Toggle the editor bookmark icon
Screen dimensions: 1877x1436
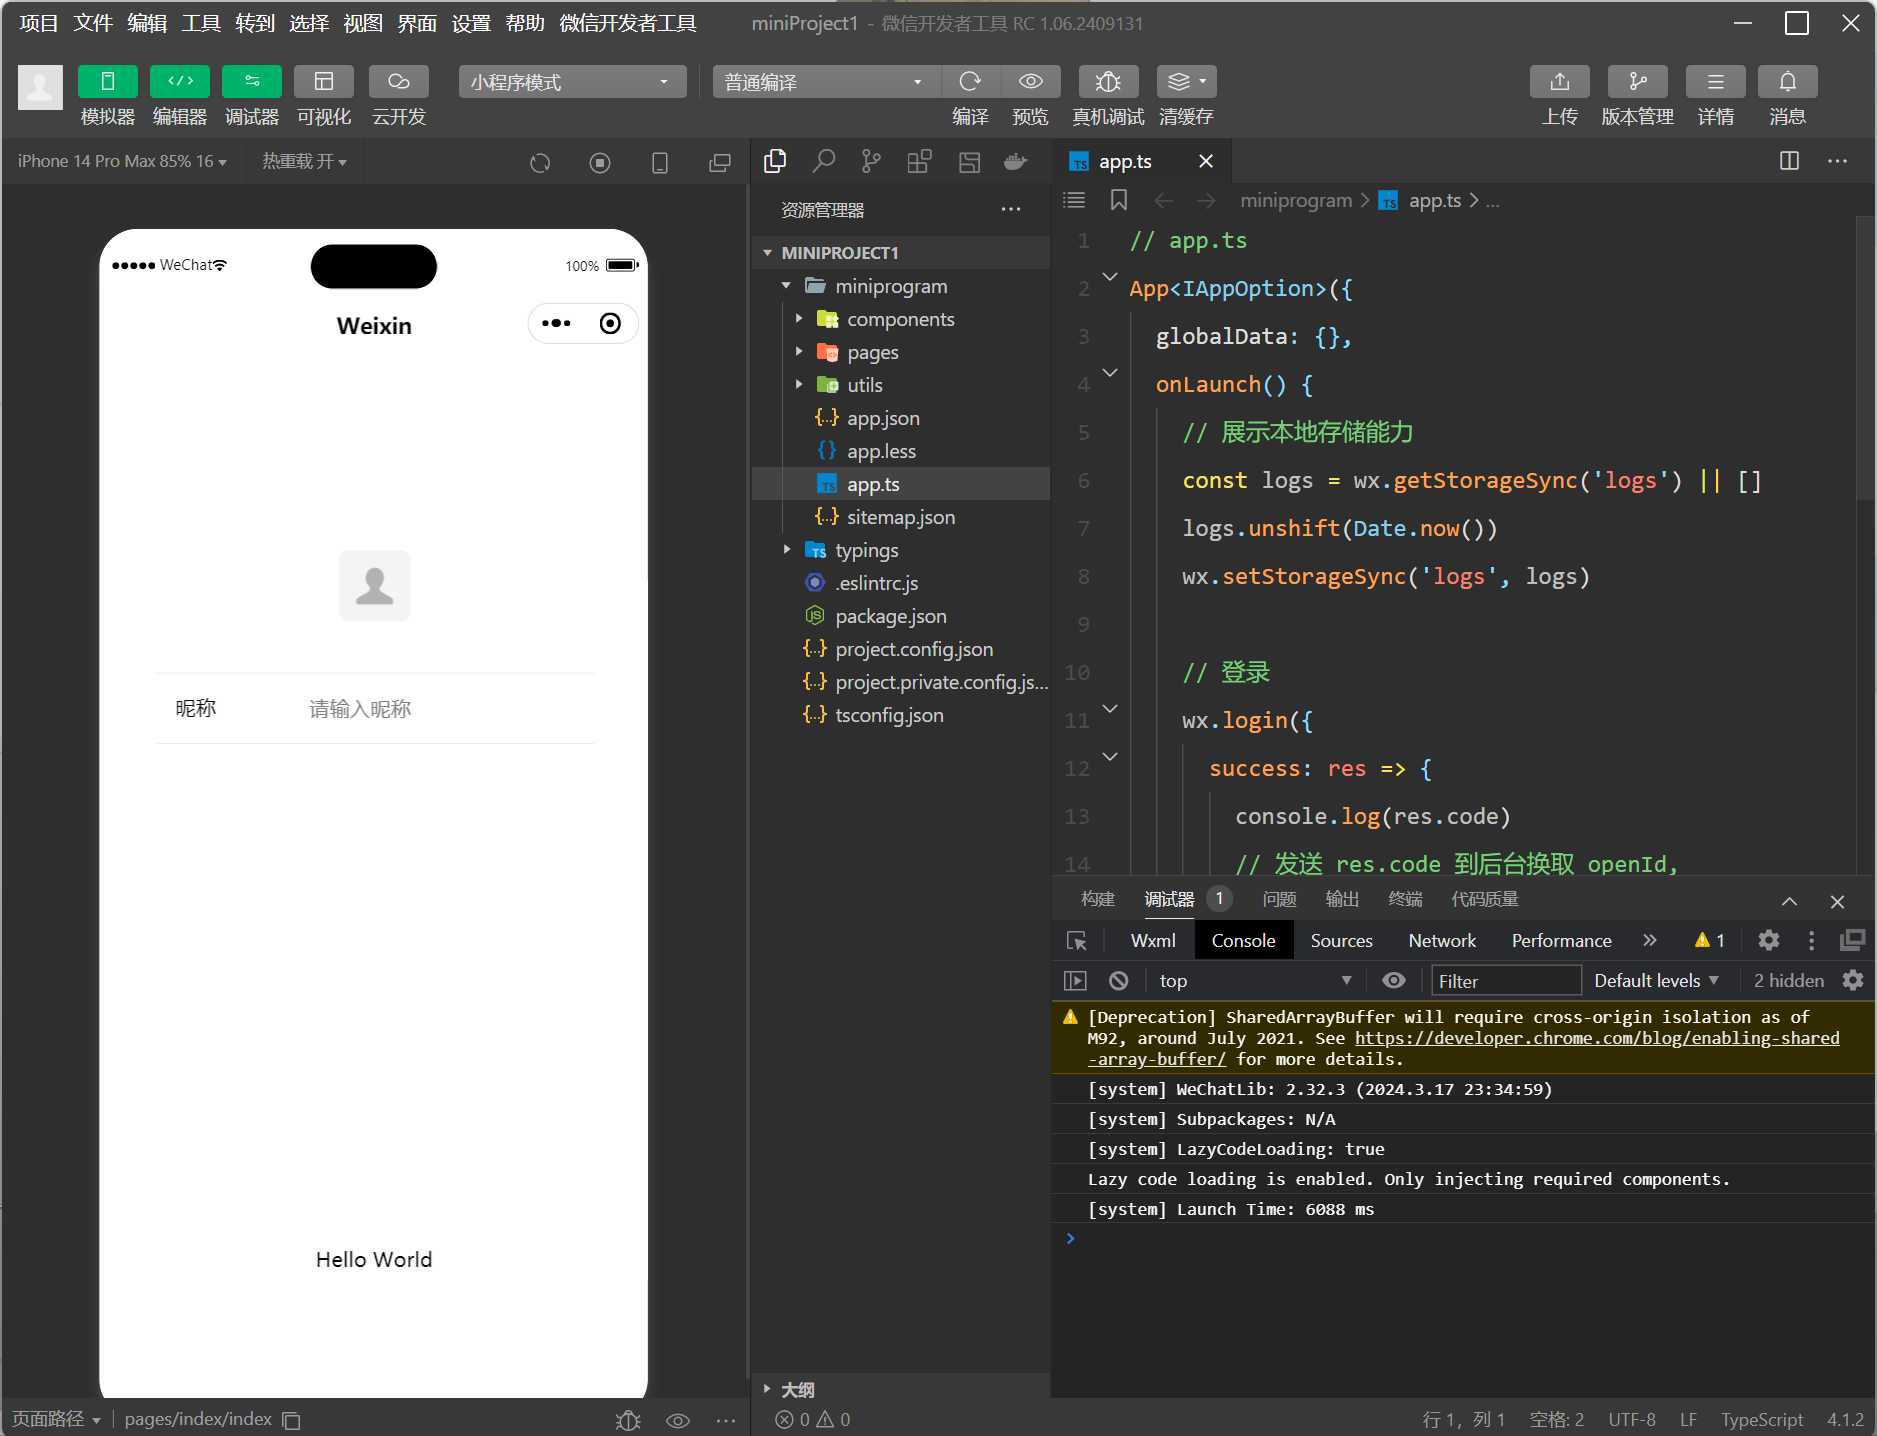coord(1119,201)
